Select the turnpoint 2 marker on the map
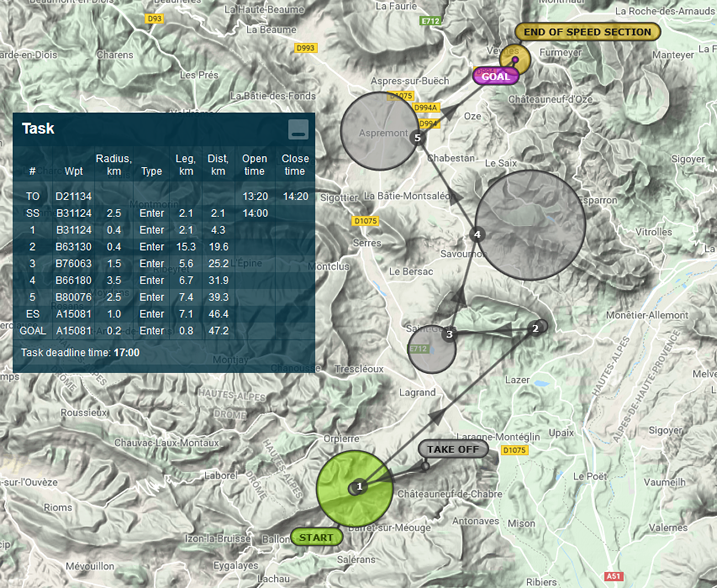Viewport: 717px width, 588px height. [536, 328]
